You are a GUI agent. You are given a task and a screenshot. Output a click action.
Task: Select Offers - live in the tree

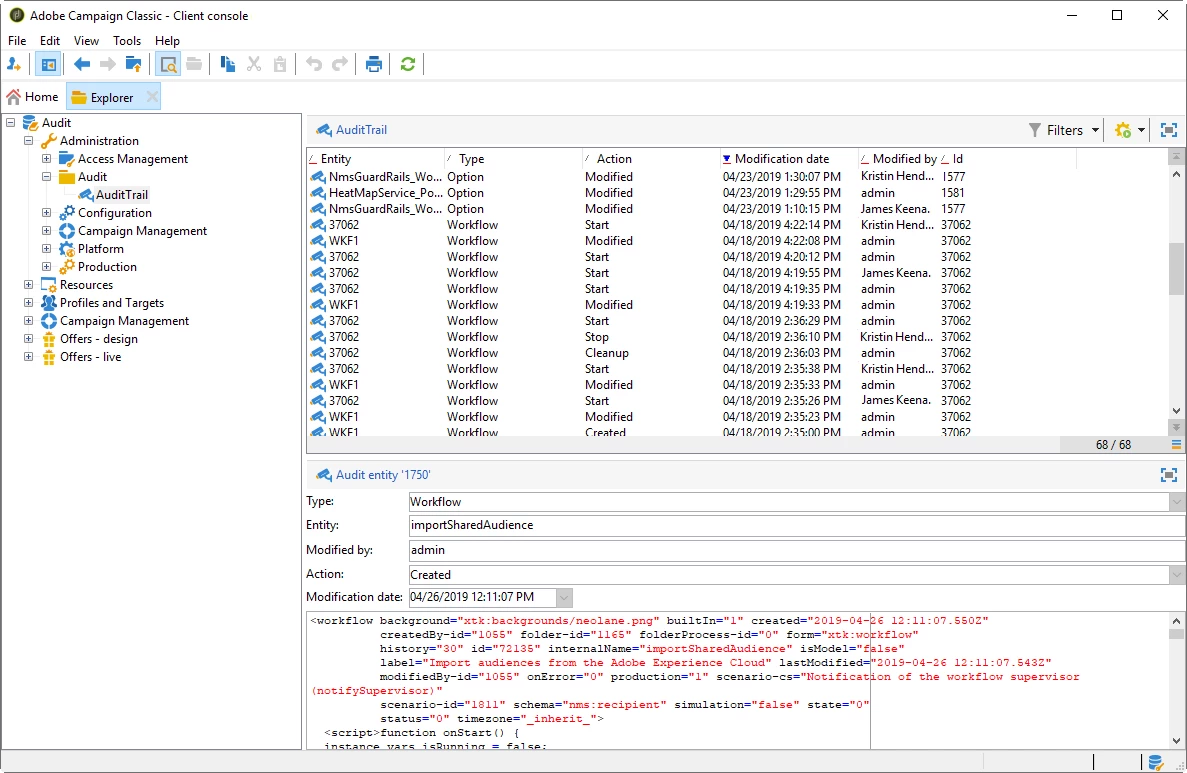click(90, 357)
